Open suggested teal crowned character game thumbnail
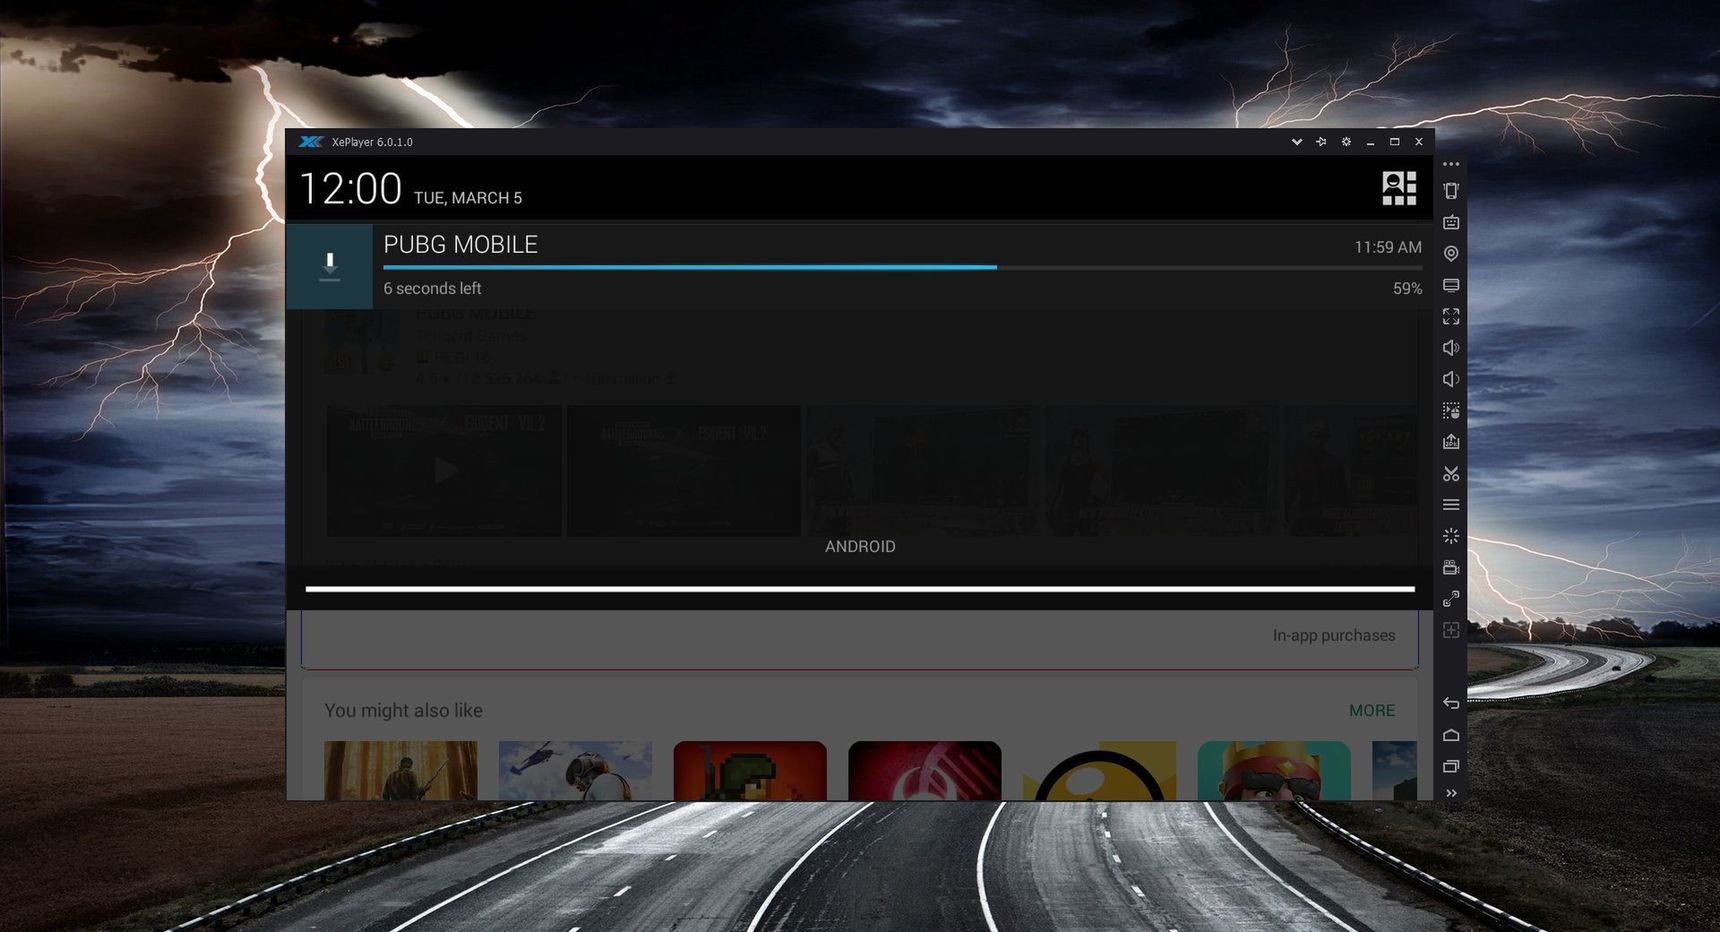Image resolution: width=1720 pixels, height=932 pixels. pyautogui.click(x=1274, y=770)
